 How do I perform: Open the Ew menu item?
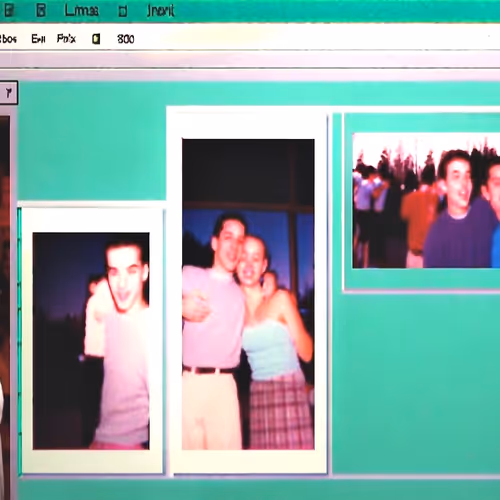pos(38,39)
